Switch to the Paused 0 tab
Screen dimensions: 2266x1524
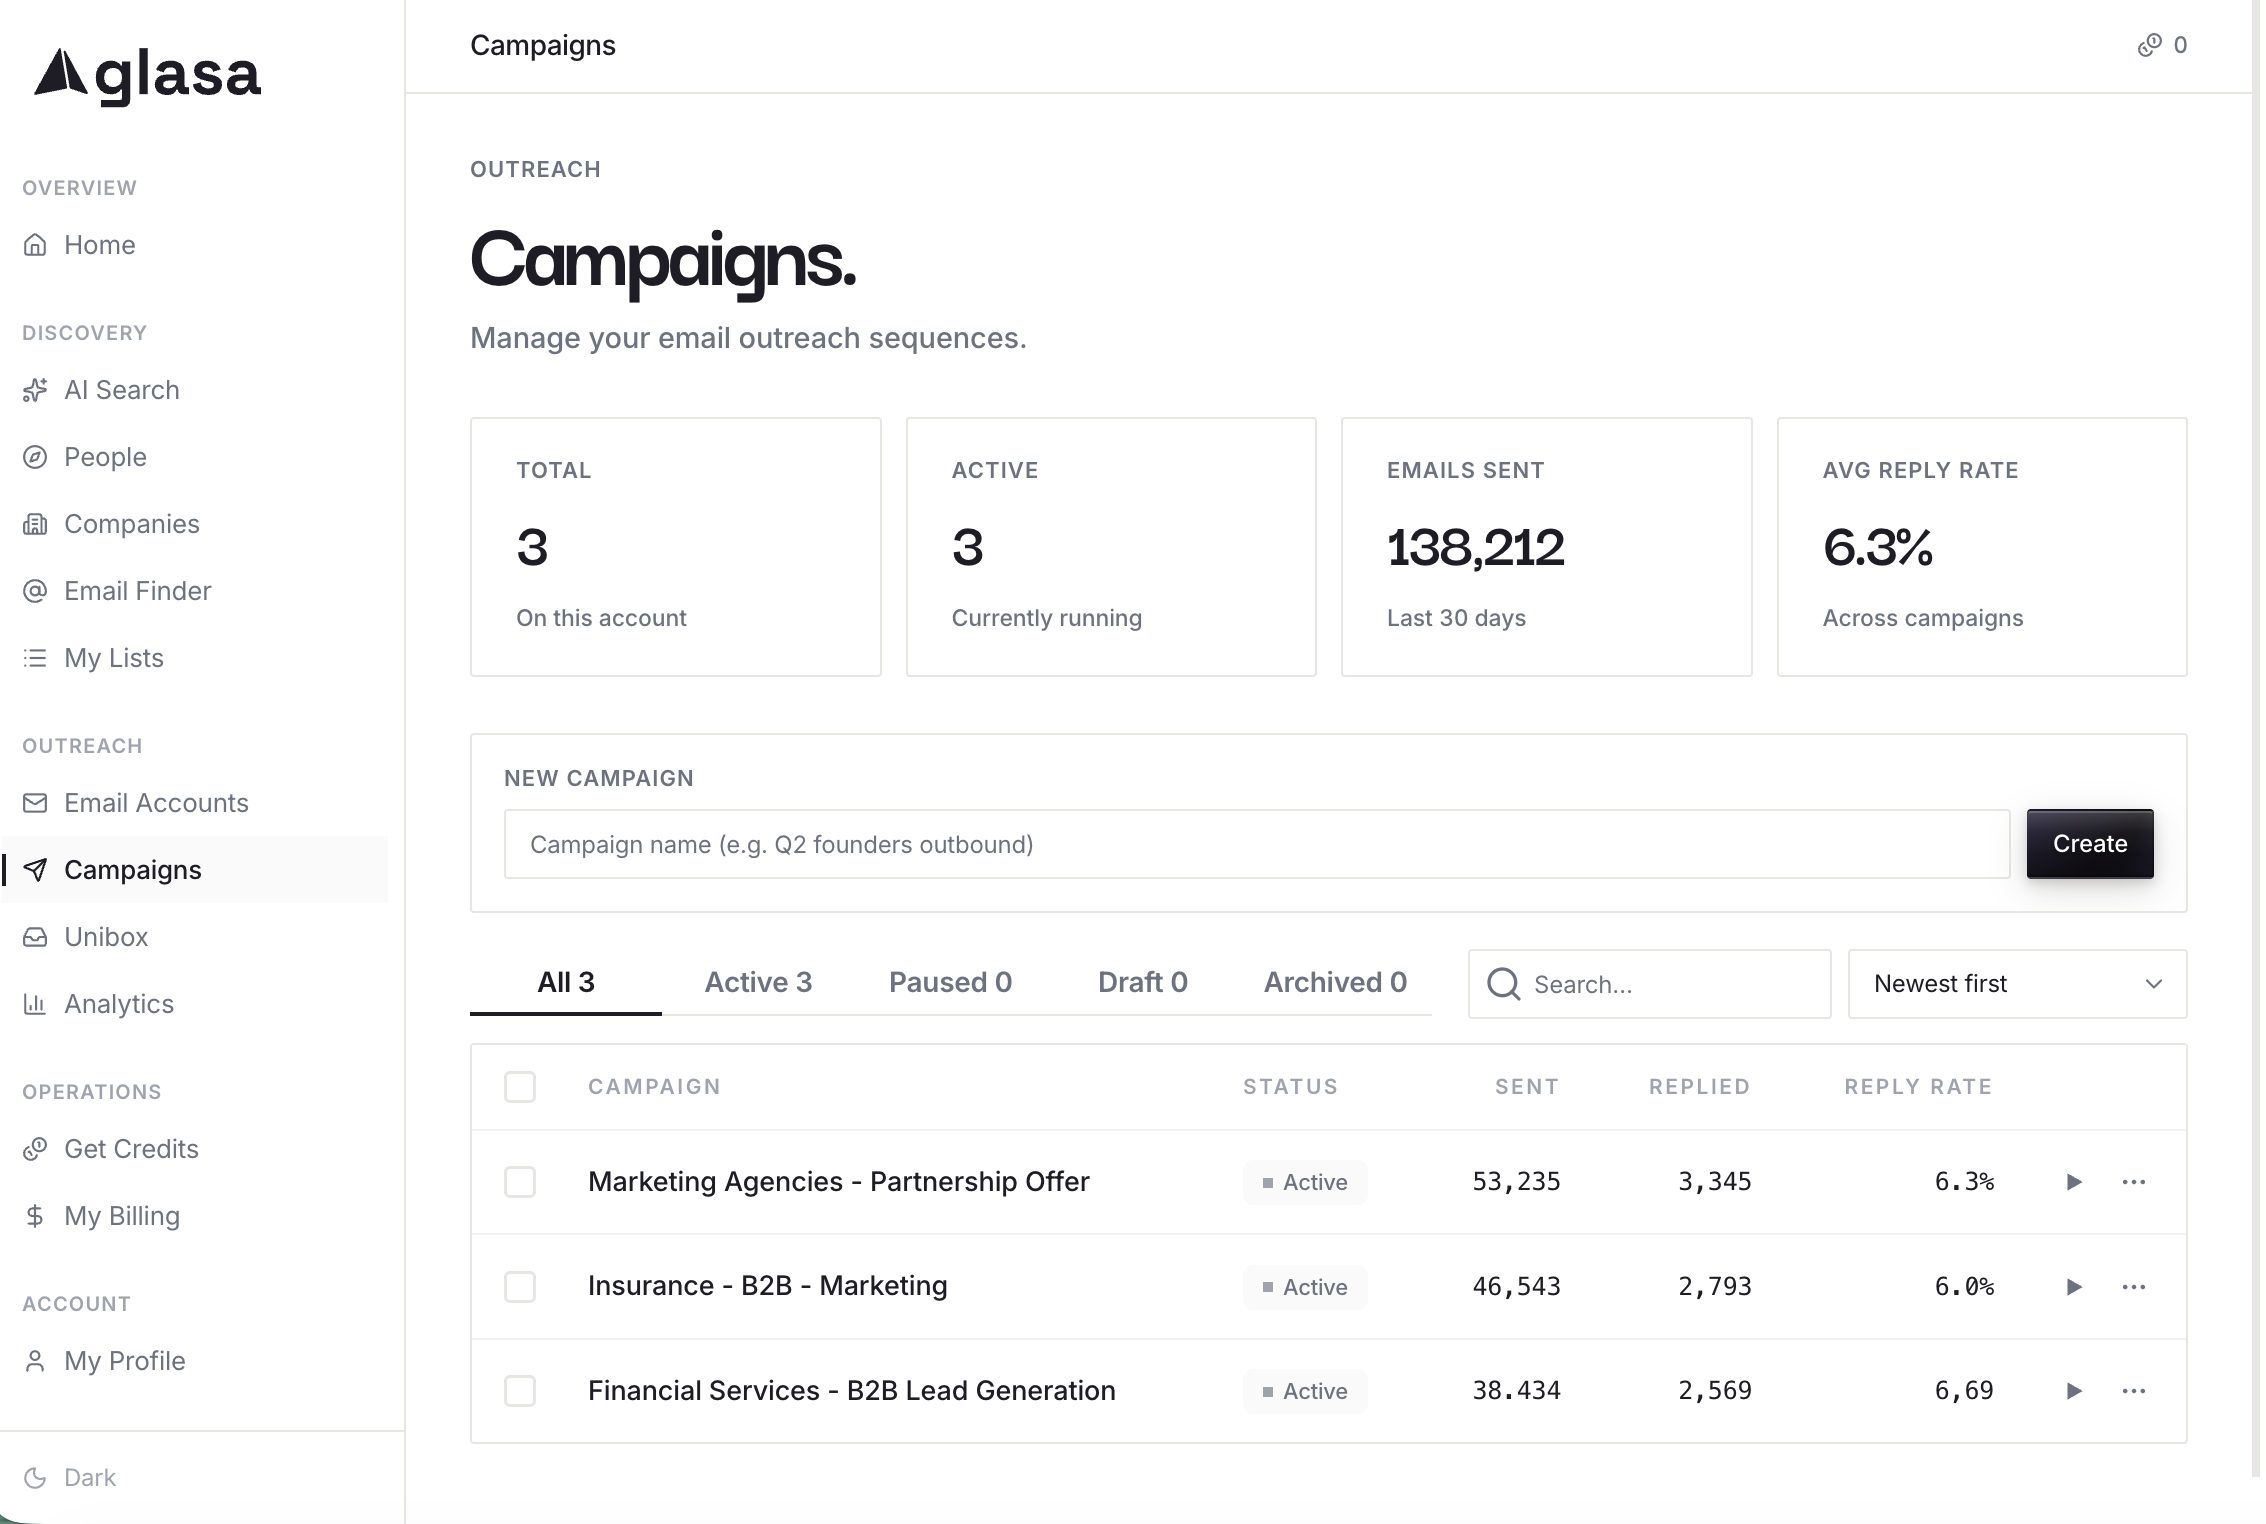click(x=950, y=983)
